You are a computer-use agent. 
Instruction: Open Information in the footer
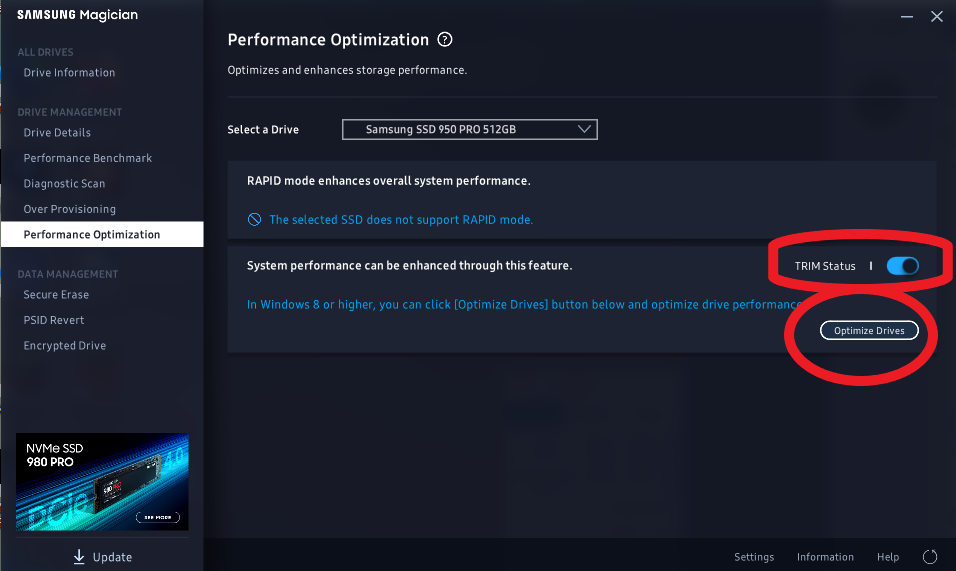click(x=825, y=557)
